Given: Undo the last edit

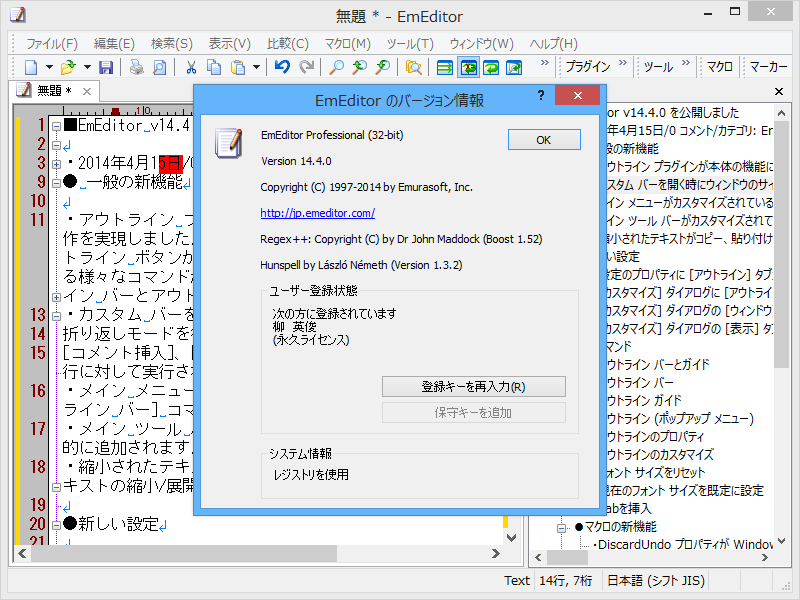Looking at the screenshot, I should [x=281, y=67].
